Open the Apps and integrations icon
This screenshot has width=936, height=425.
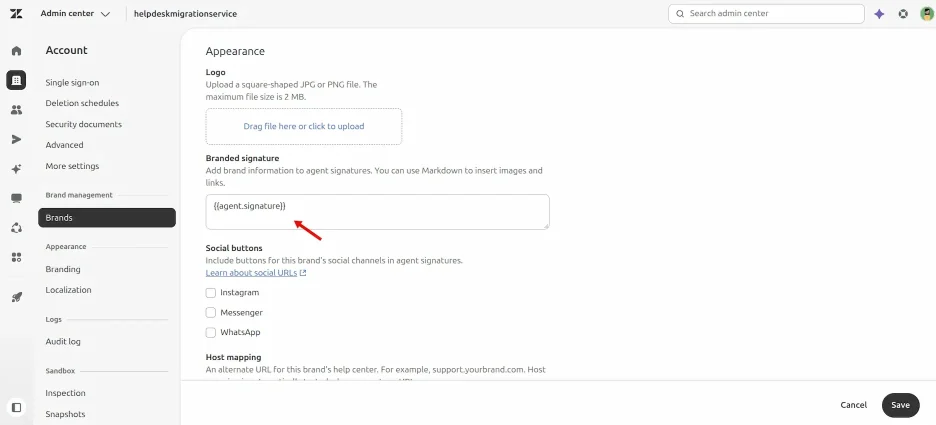click(x=16, y=257)
